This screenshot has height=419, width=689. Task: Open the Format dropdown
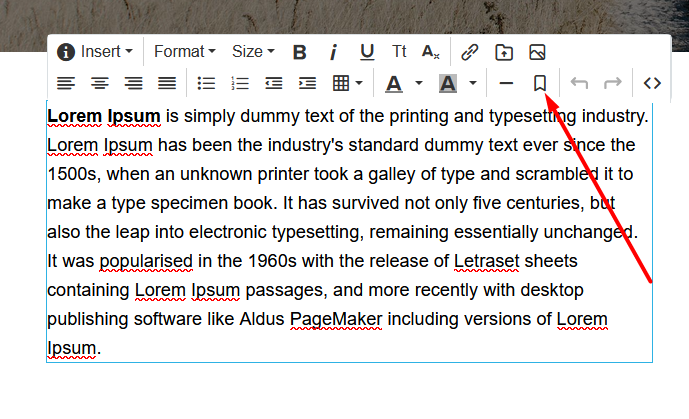tap(185, 52)
